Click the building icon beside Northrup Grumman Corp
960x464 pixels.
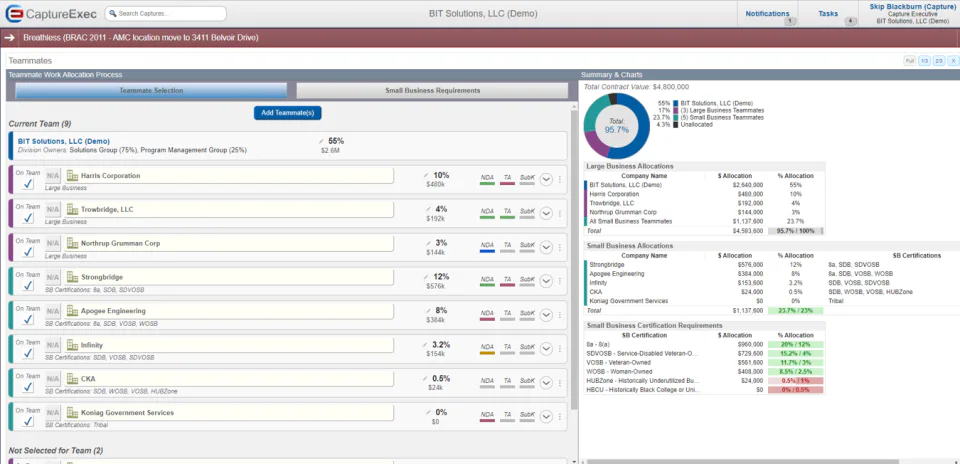72,243
